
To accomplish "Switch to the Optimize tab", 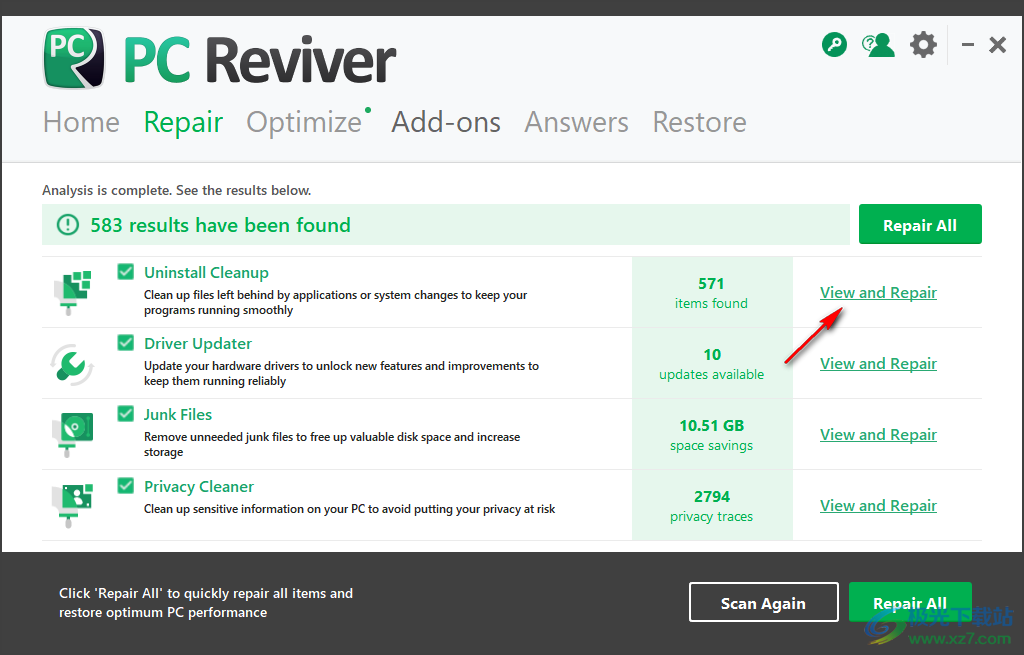I will [x=304, y=122].
